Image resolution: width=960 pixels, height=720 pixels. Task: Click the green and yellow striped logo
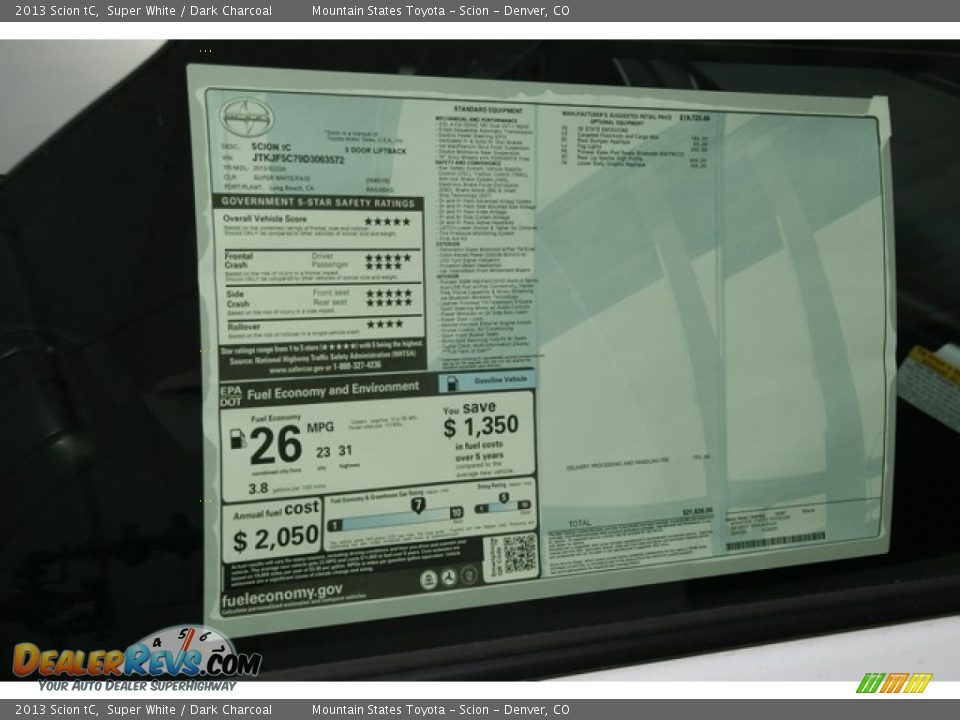click(894, 683)
